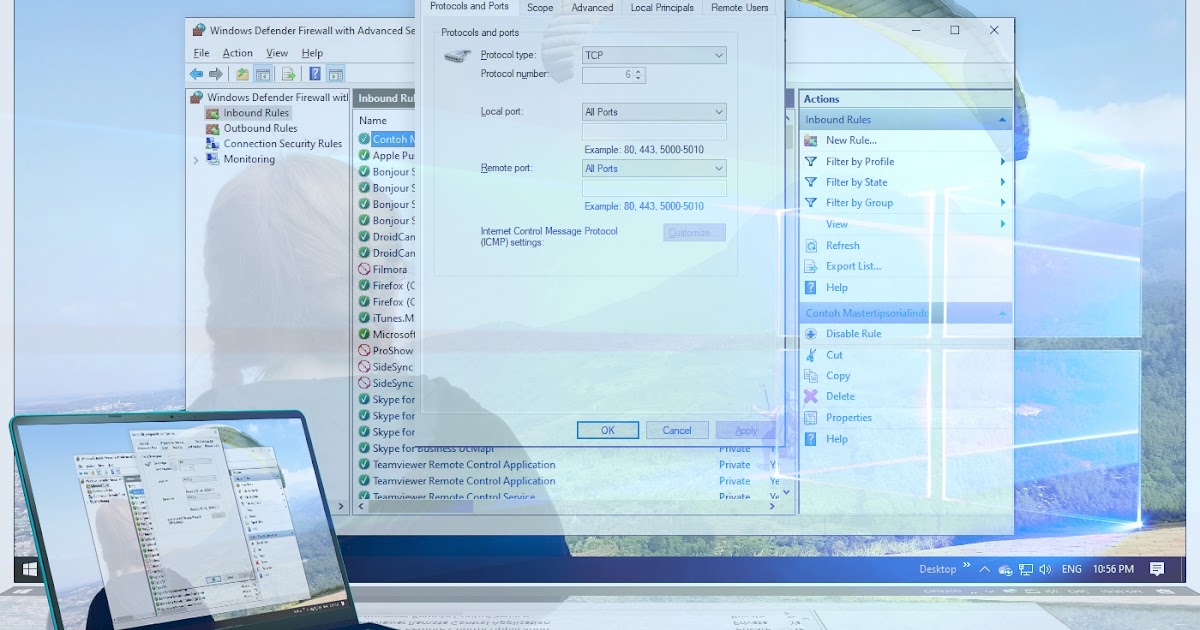Open the File menu
Viewport: 1200px width, 630px height.
click(x=201, y=53)
